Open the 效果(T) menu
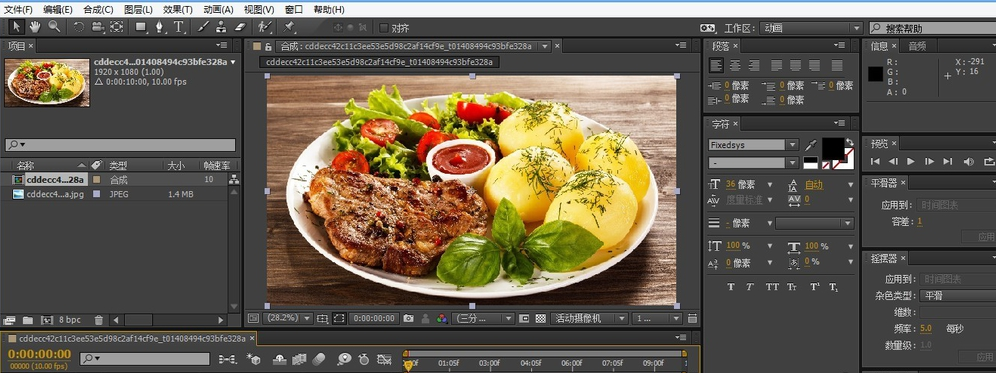 pos(178,10)
